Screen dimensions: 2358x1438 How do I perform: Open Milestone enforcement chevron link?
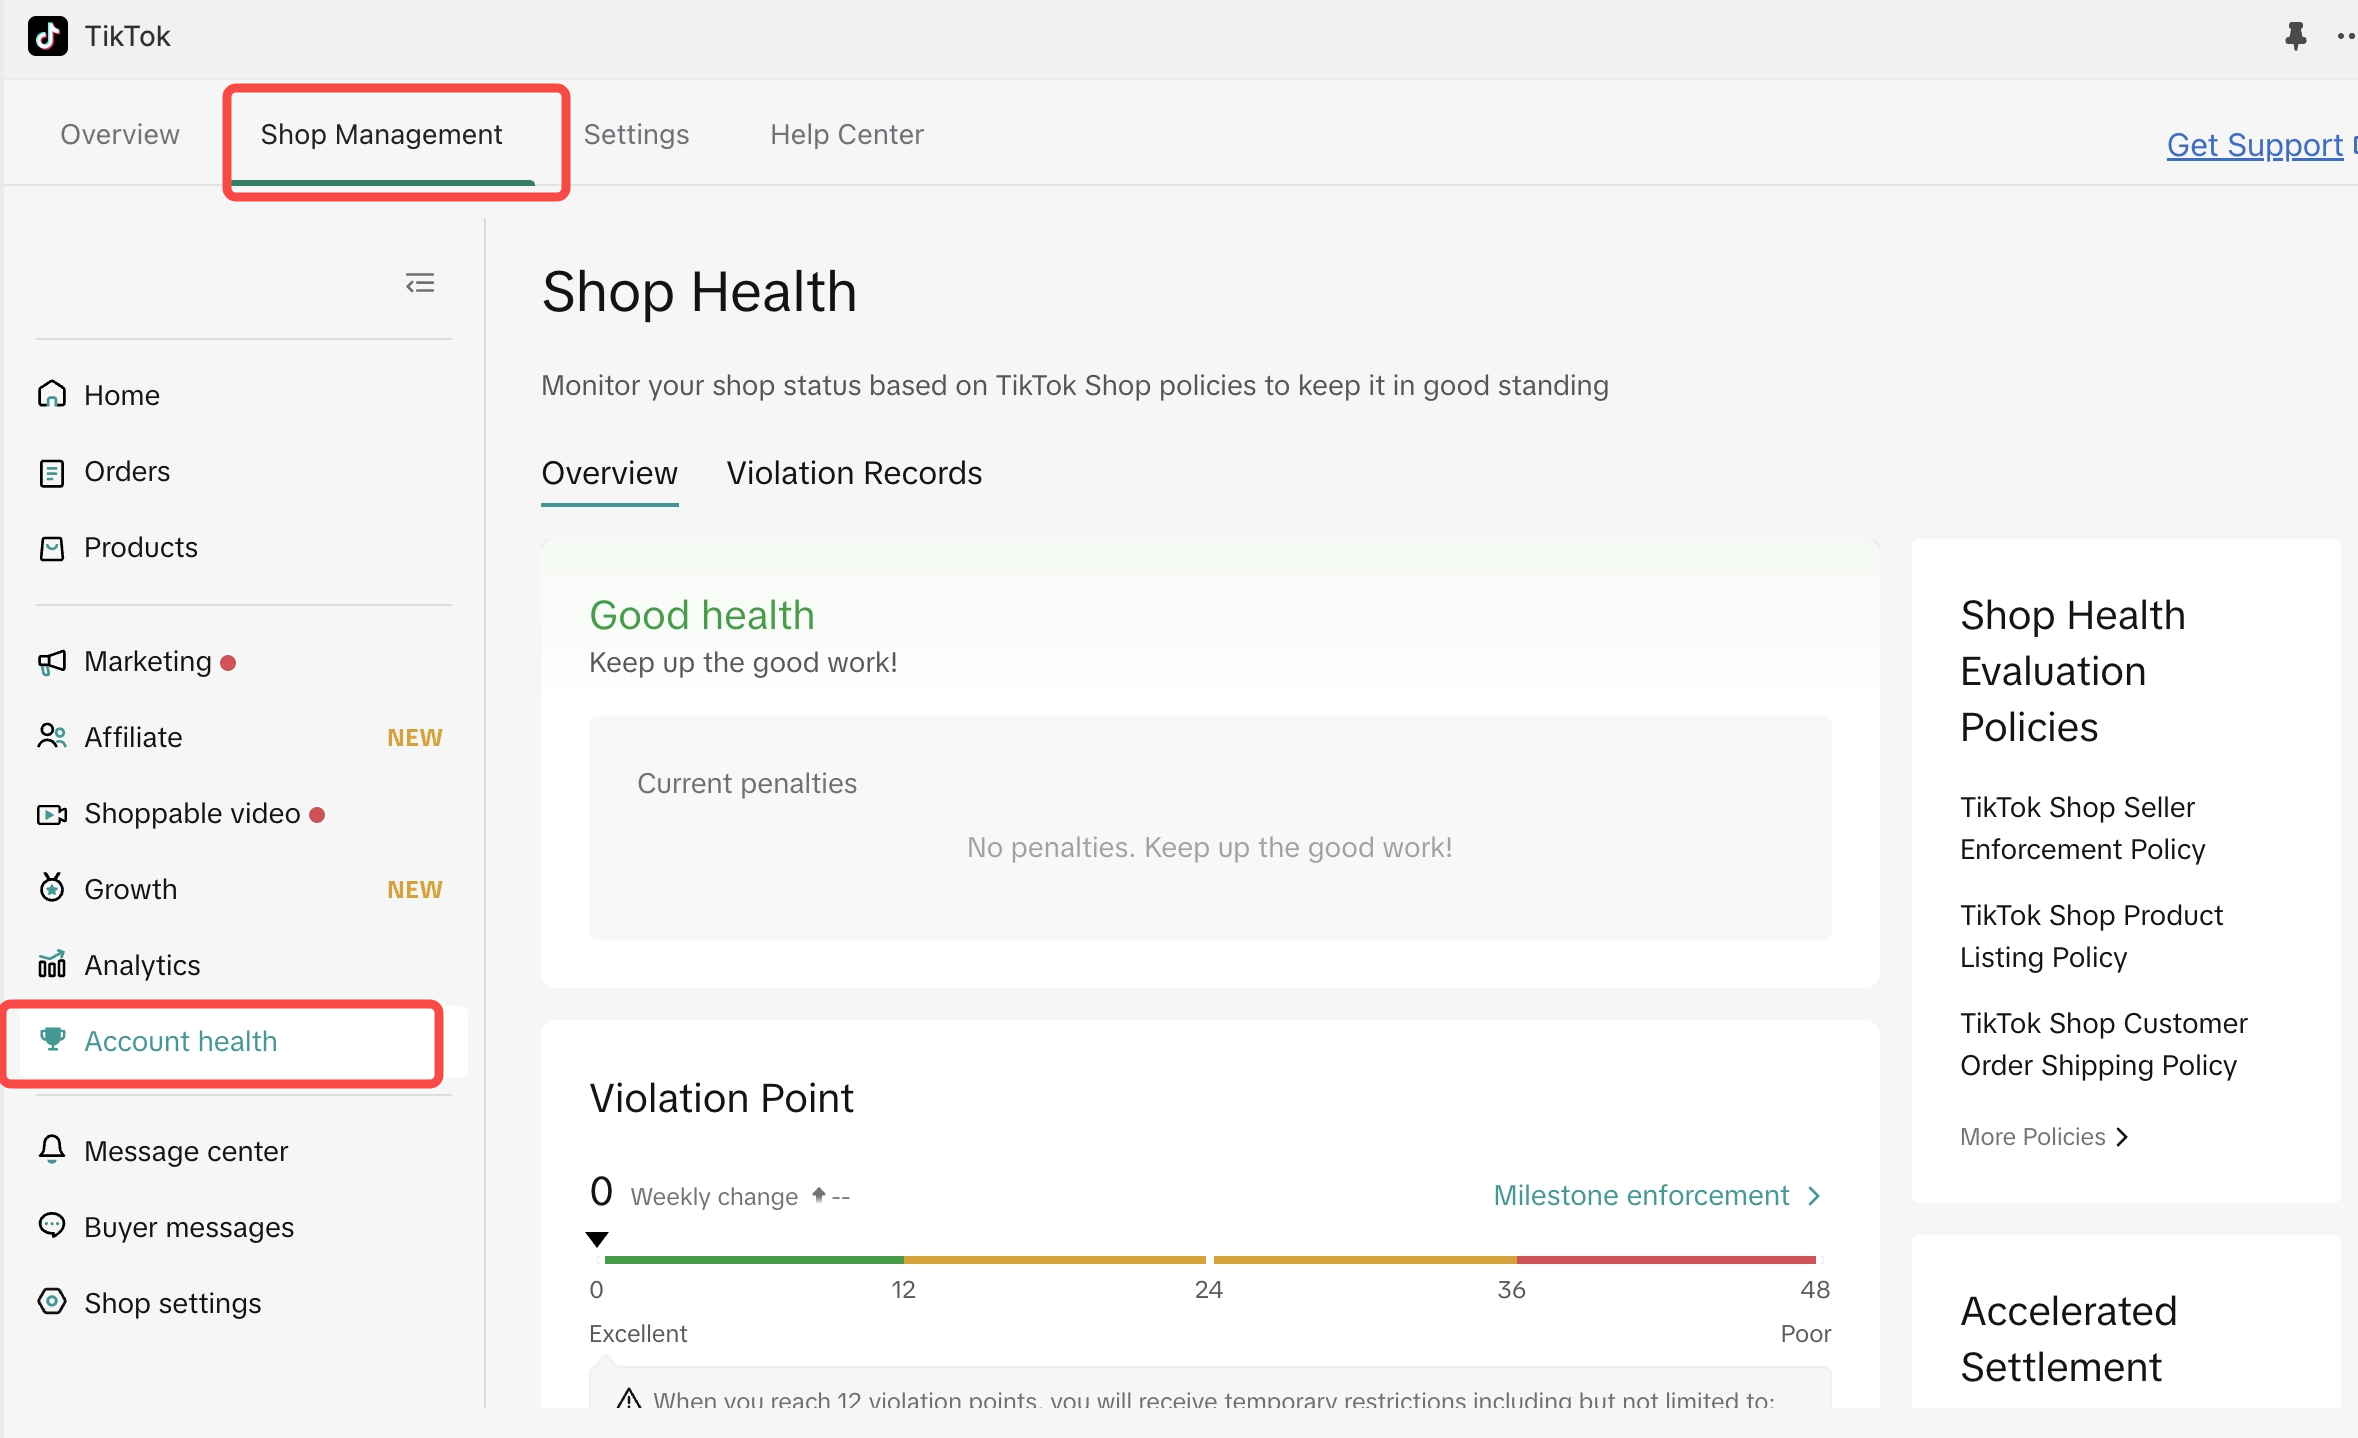coord(1657,1195)
